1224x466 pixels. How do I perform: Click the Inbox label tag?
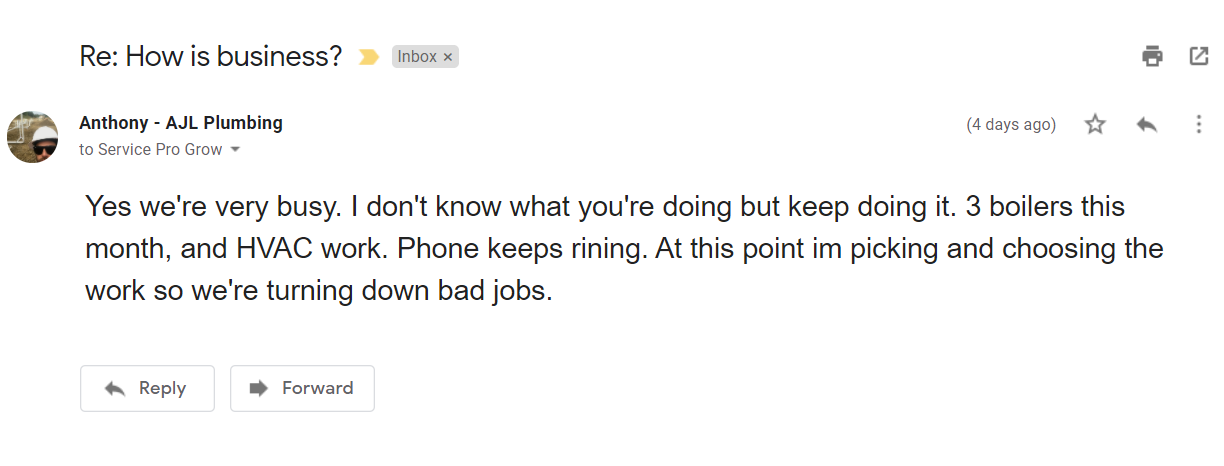point(417,57)
